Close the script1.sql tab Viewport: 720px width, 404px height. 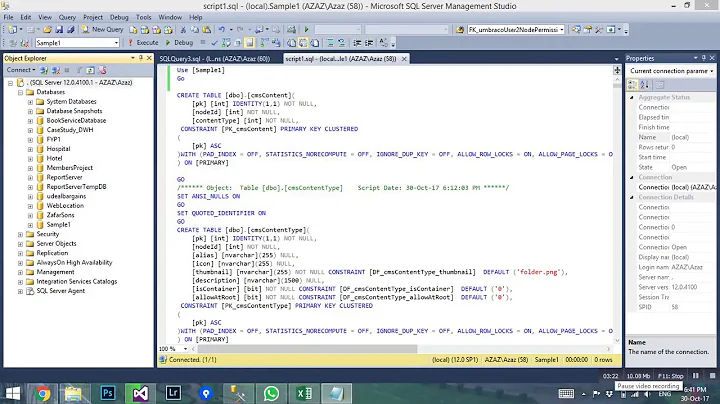[404, 59]
